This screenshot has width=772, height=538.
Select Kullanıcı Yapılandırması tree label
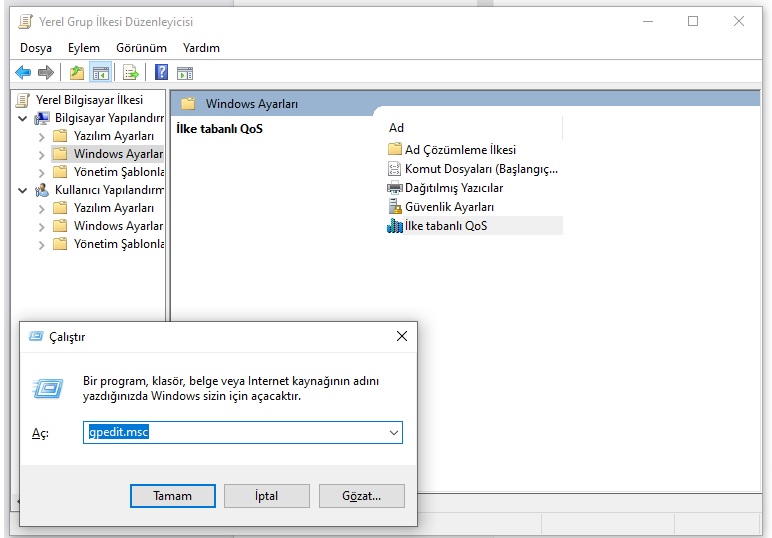109,190
